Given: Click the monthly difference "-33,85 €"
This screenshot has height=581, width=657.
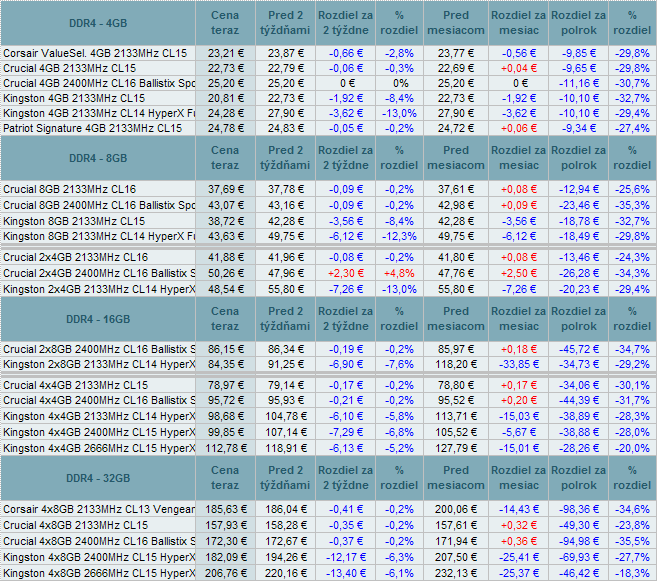Looking at the screenshot, I should pos(519,364).
